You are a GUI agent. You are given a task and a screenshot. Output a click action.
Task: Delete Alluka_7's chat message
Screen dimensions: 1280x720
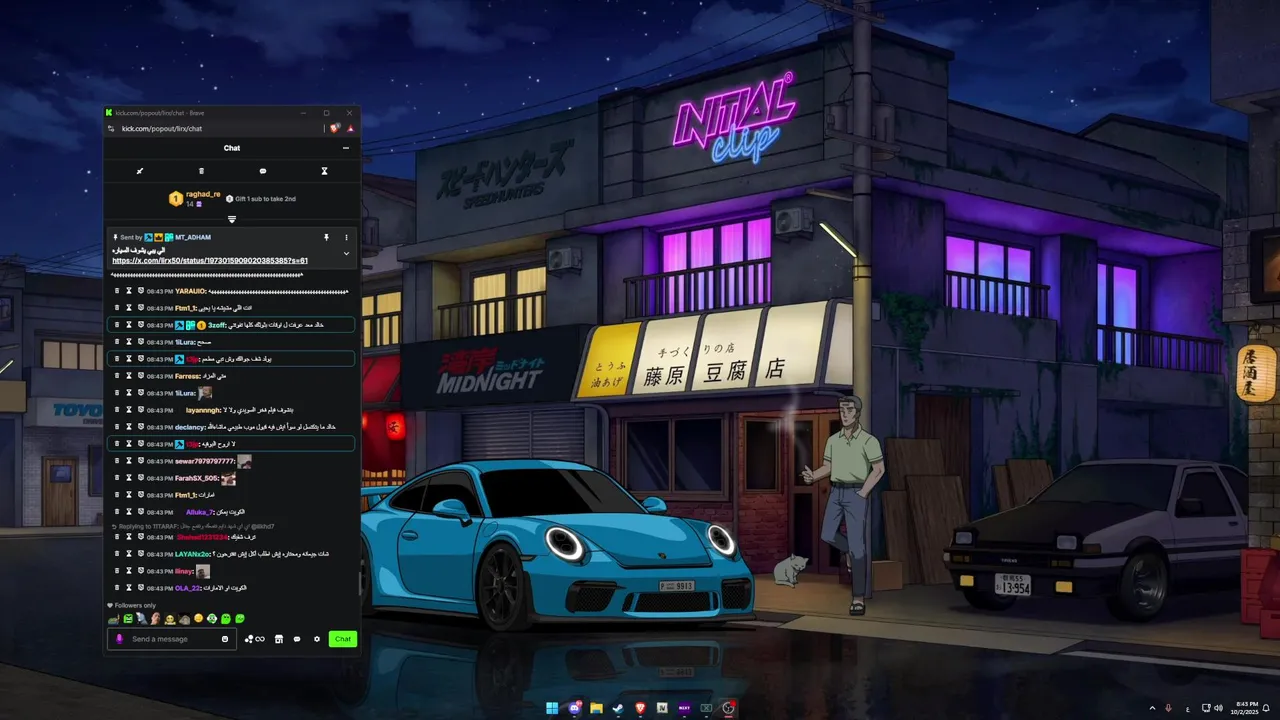(117, 512)
